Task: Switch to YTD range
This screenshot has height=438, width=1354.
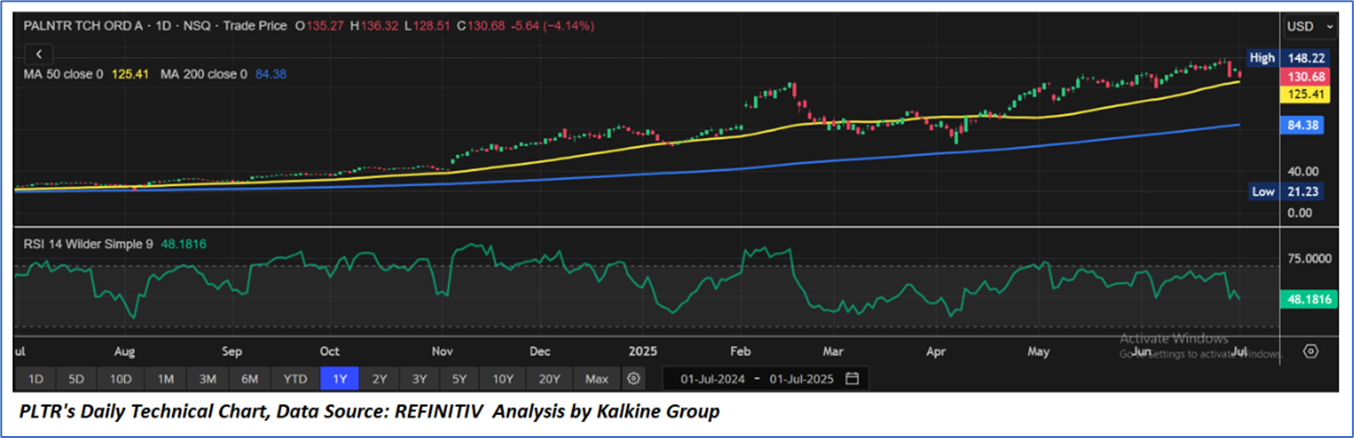Action: [x=295, y=379]
